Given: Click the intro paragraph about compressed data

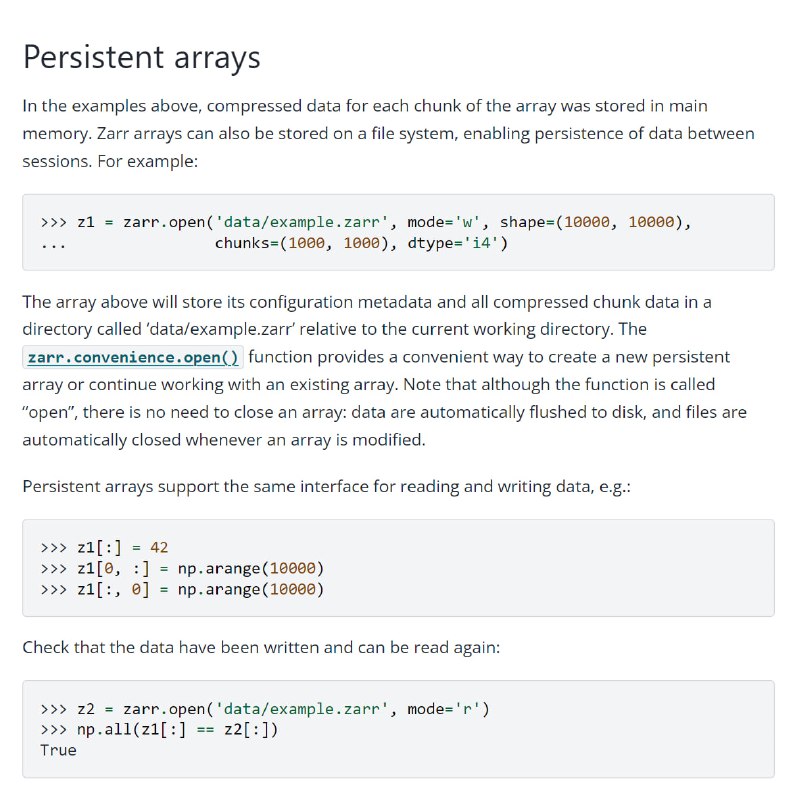Looking at the screenshot, I should click(388, 133).
